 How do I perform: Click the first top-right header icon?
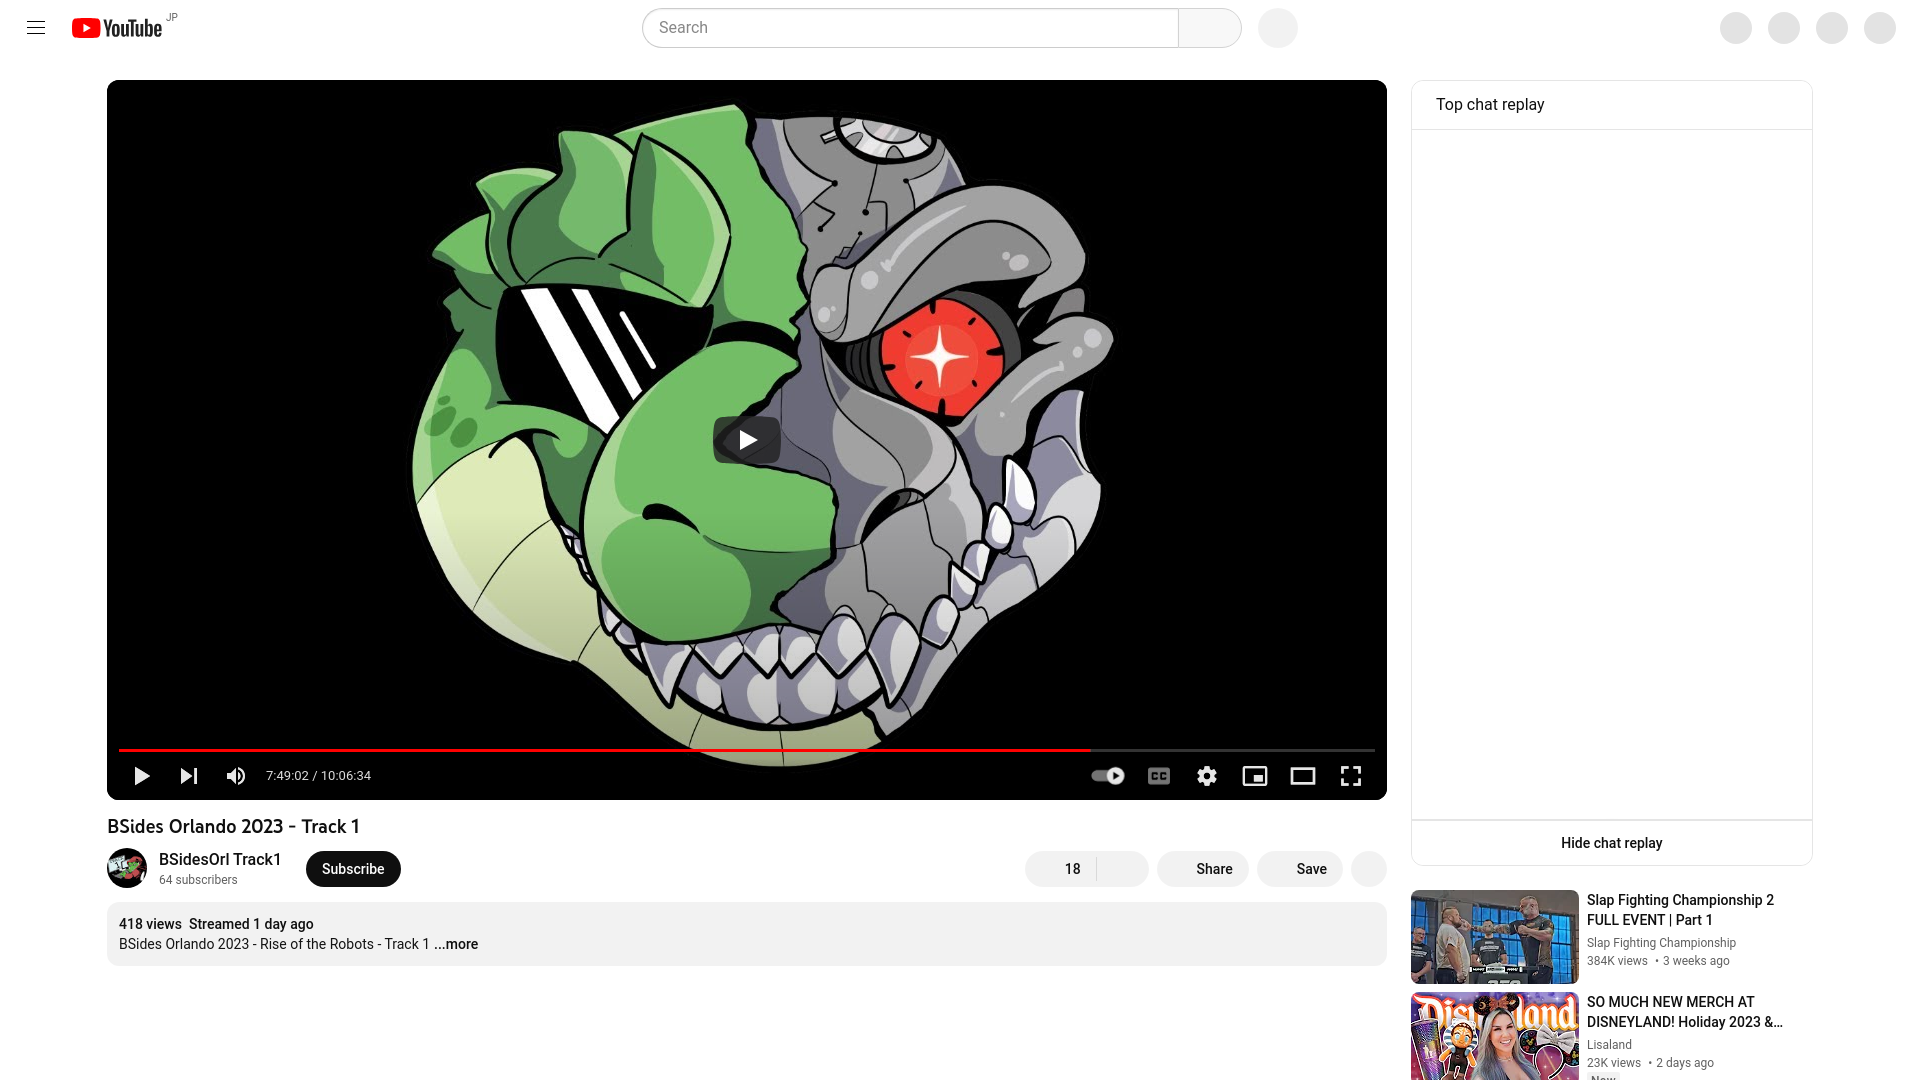(1736, 28)
